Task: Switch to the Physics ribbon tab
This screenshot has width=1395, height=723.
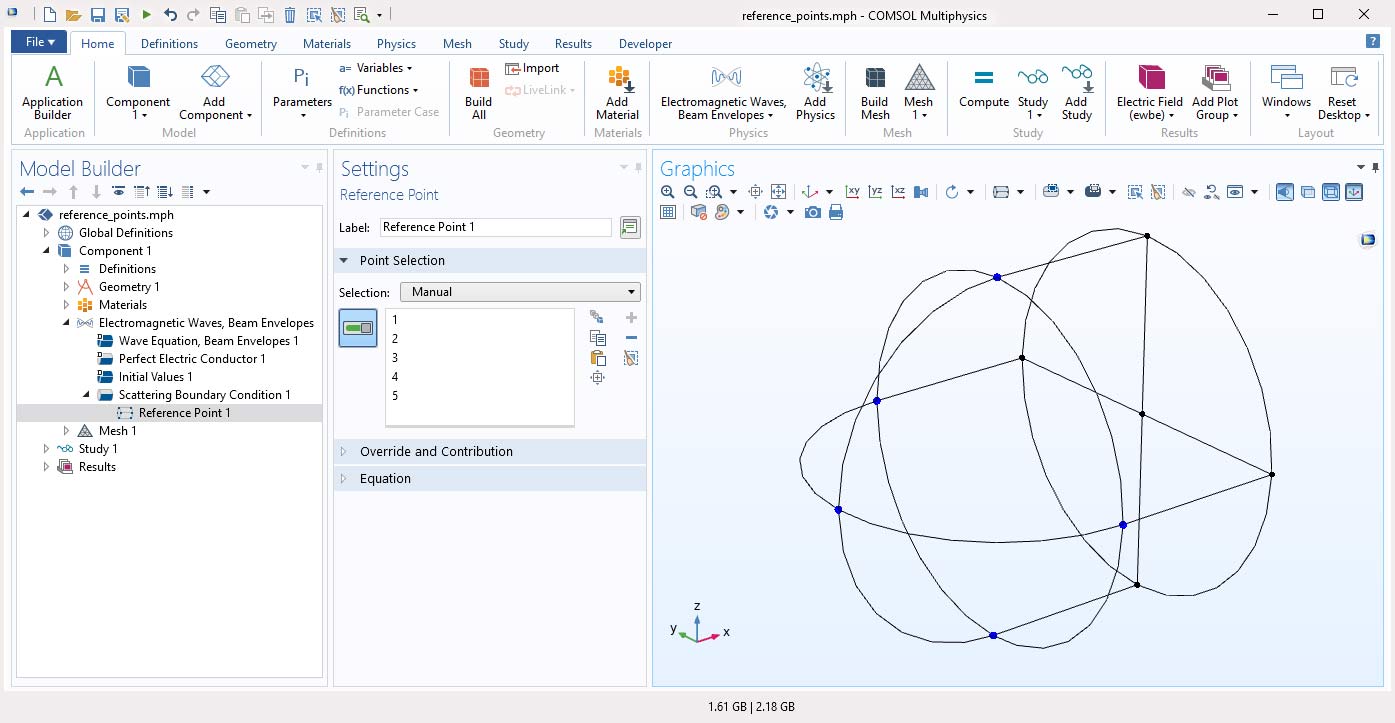Action: [396, 44]
